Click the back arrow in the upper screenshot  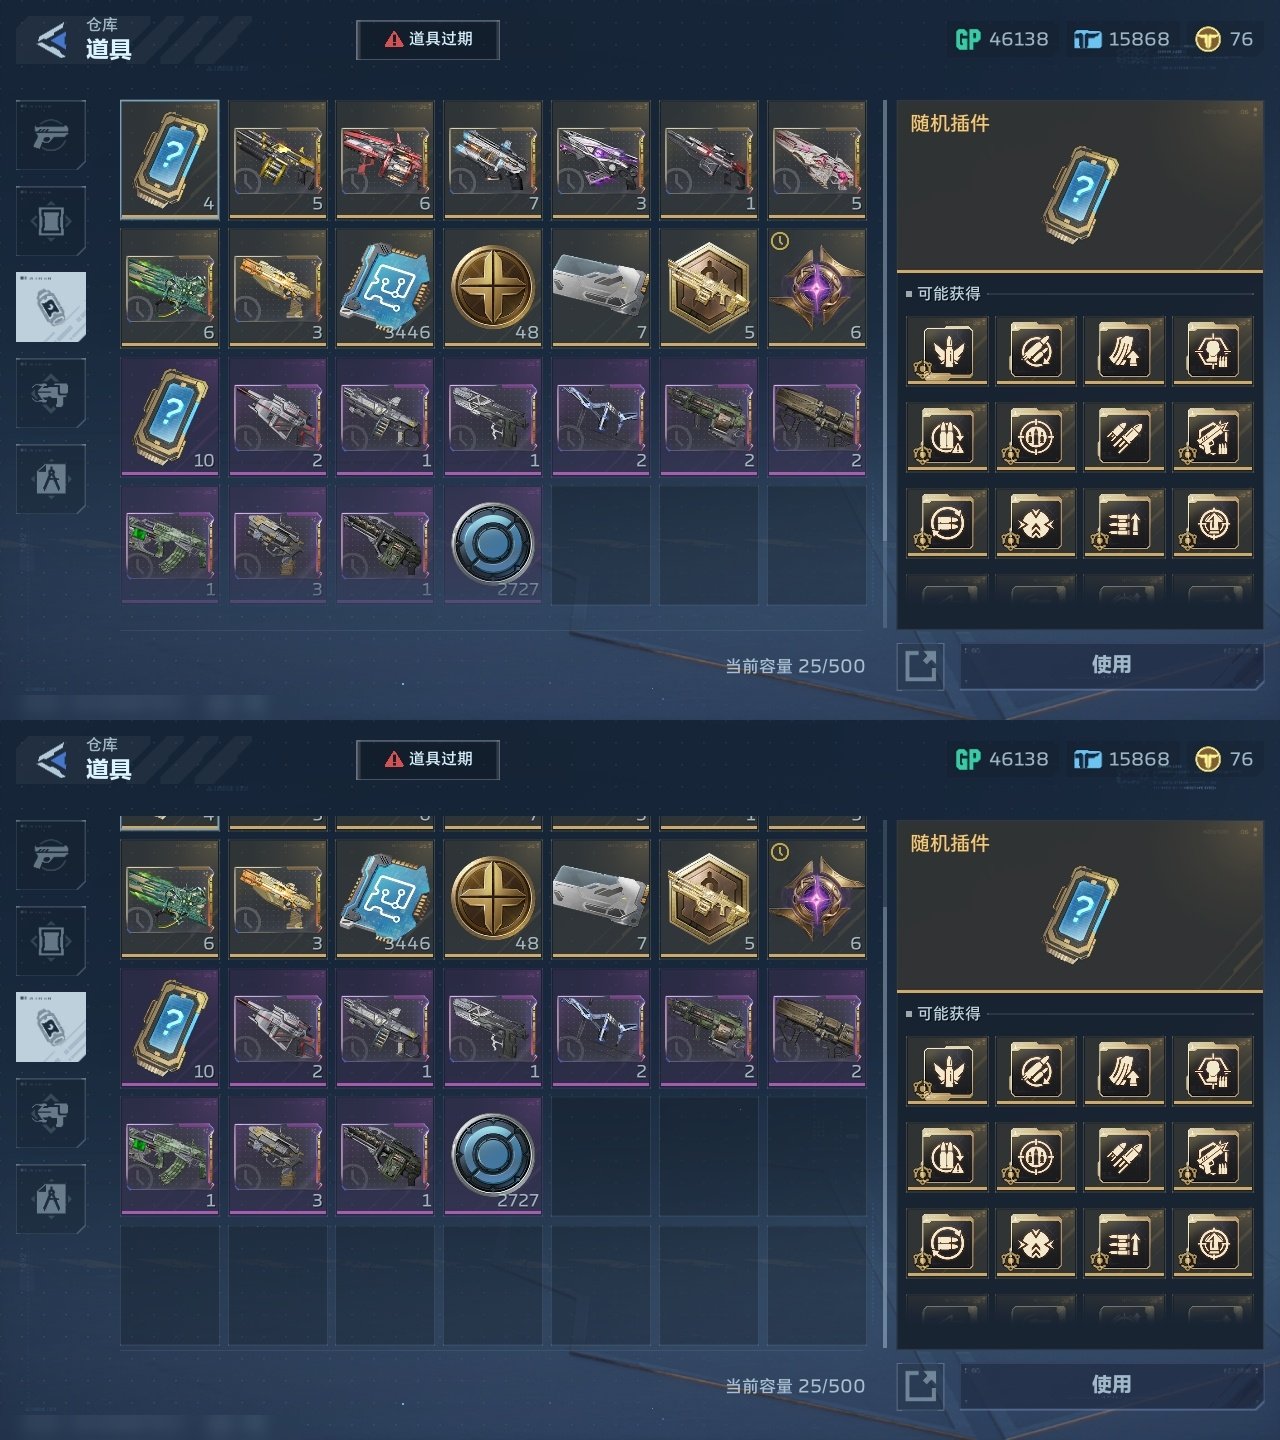pyautogui.click(x=52, y=41)
